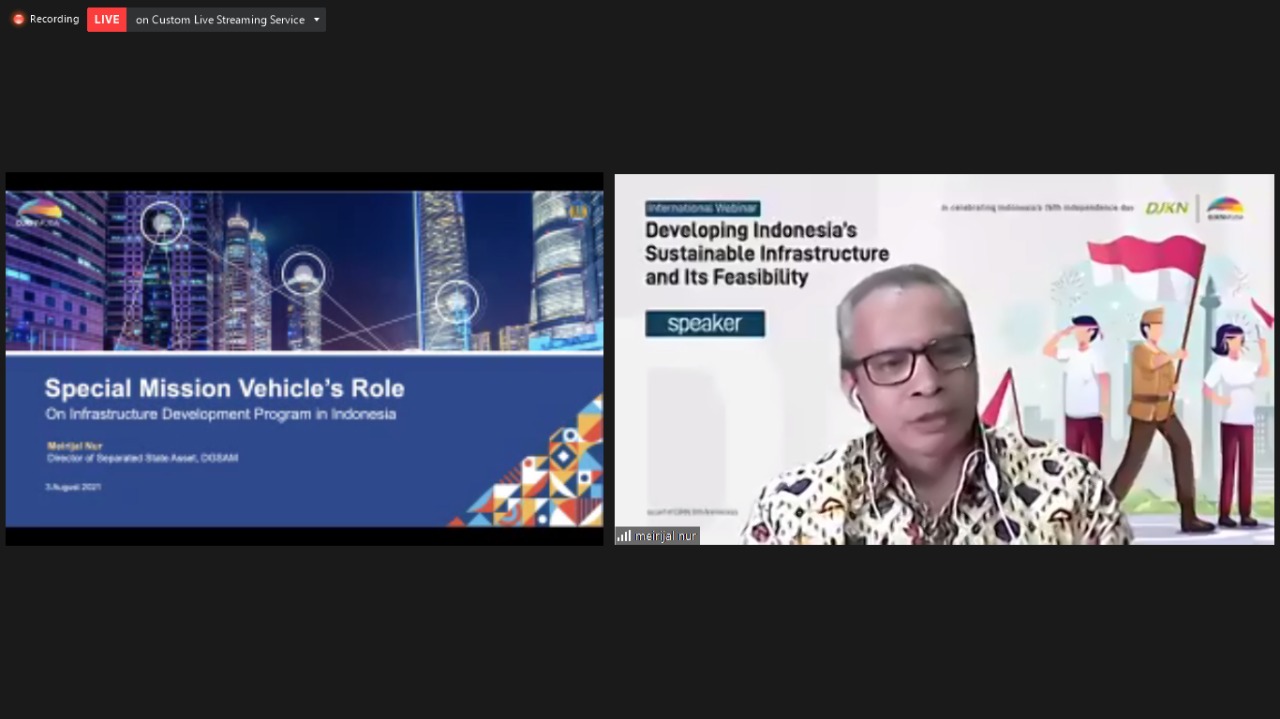Click the slide subtitle about Infrastructure Development Program
Image resolution: width=1280 pixels, height=719 pixels.
[x=220, y=414]
